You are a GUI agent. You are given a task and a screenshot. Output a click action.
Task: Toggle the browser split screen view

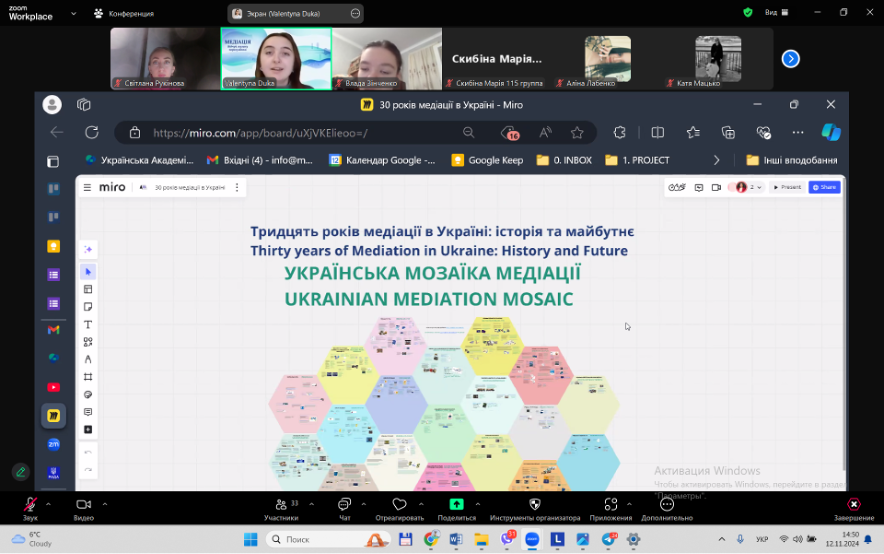pyautogui.click(x=657, y=132)
